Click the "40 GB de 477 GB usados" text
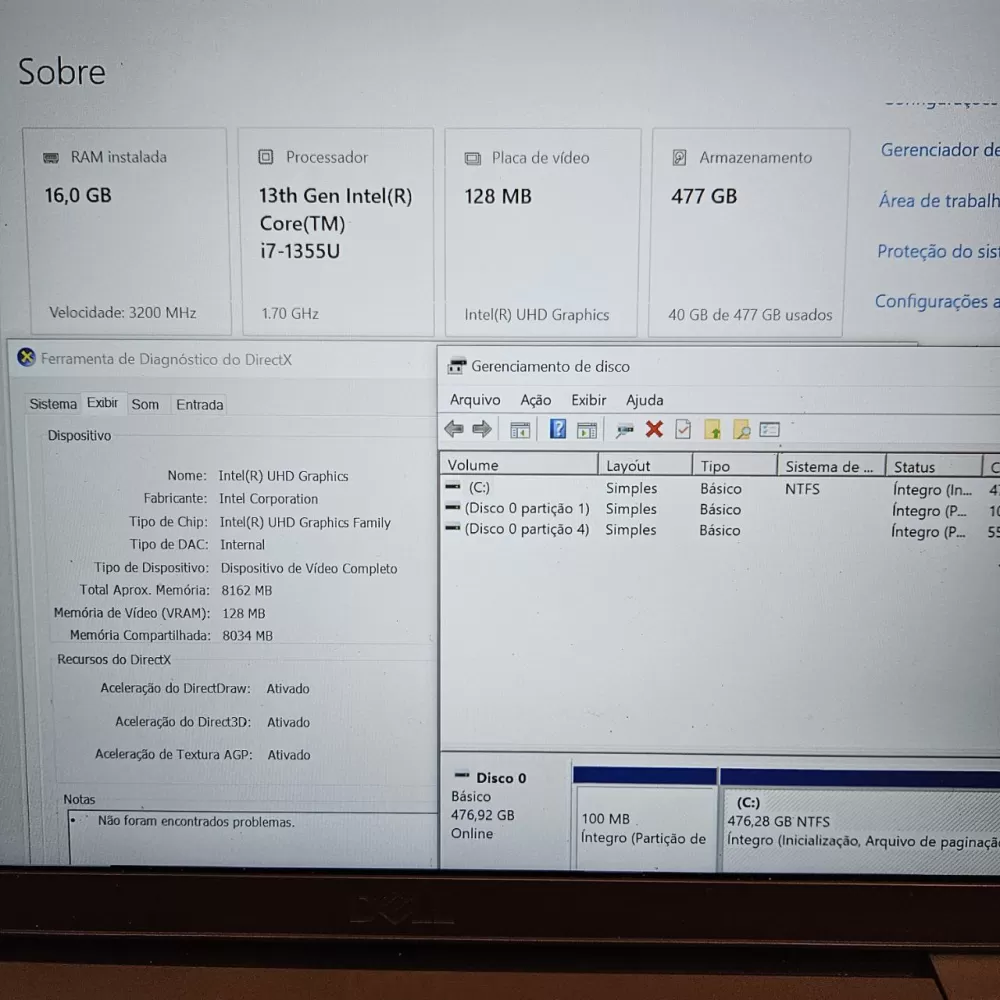 [750, 314]
